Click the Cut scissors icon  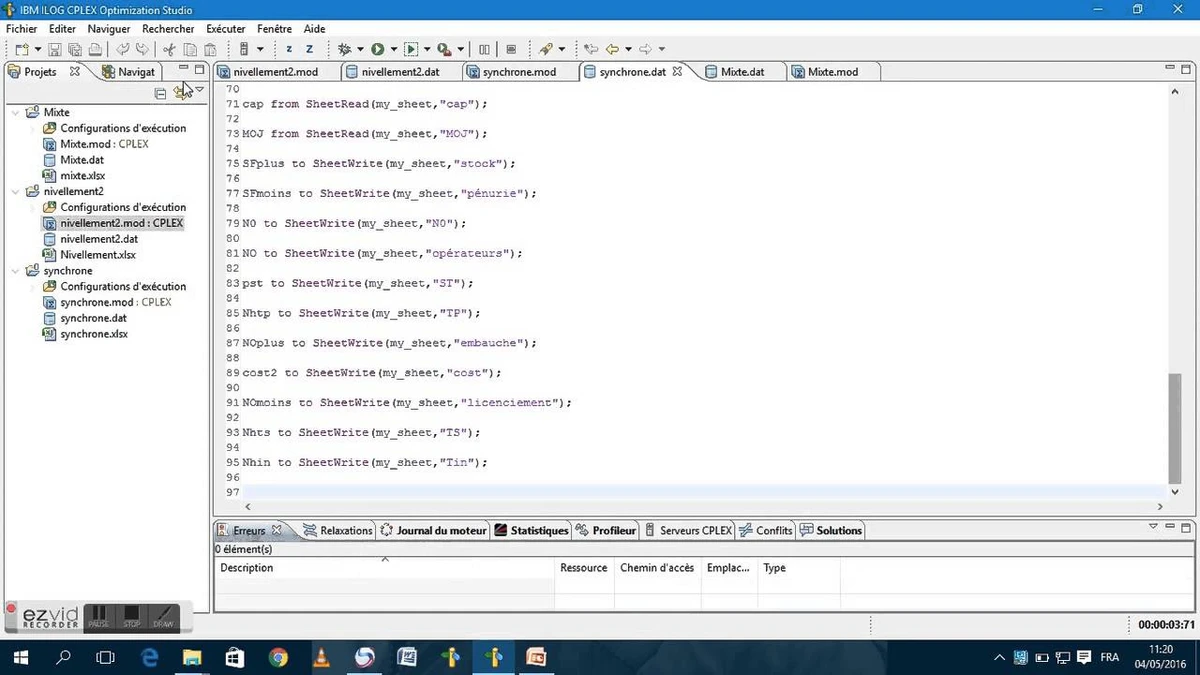tap(170, 49)
